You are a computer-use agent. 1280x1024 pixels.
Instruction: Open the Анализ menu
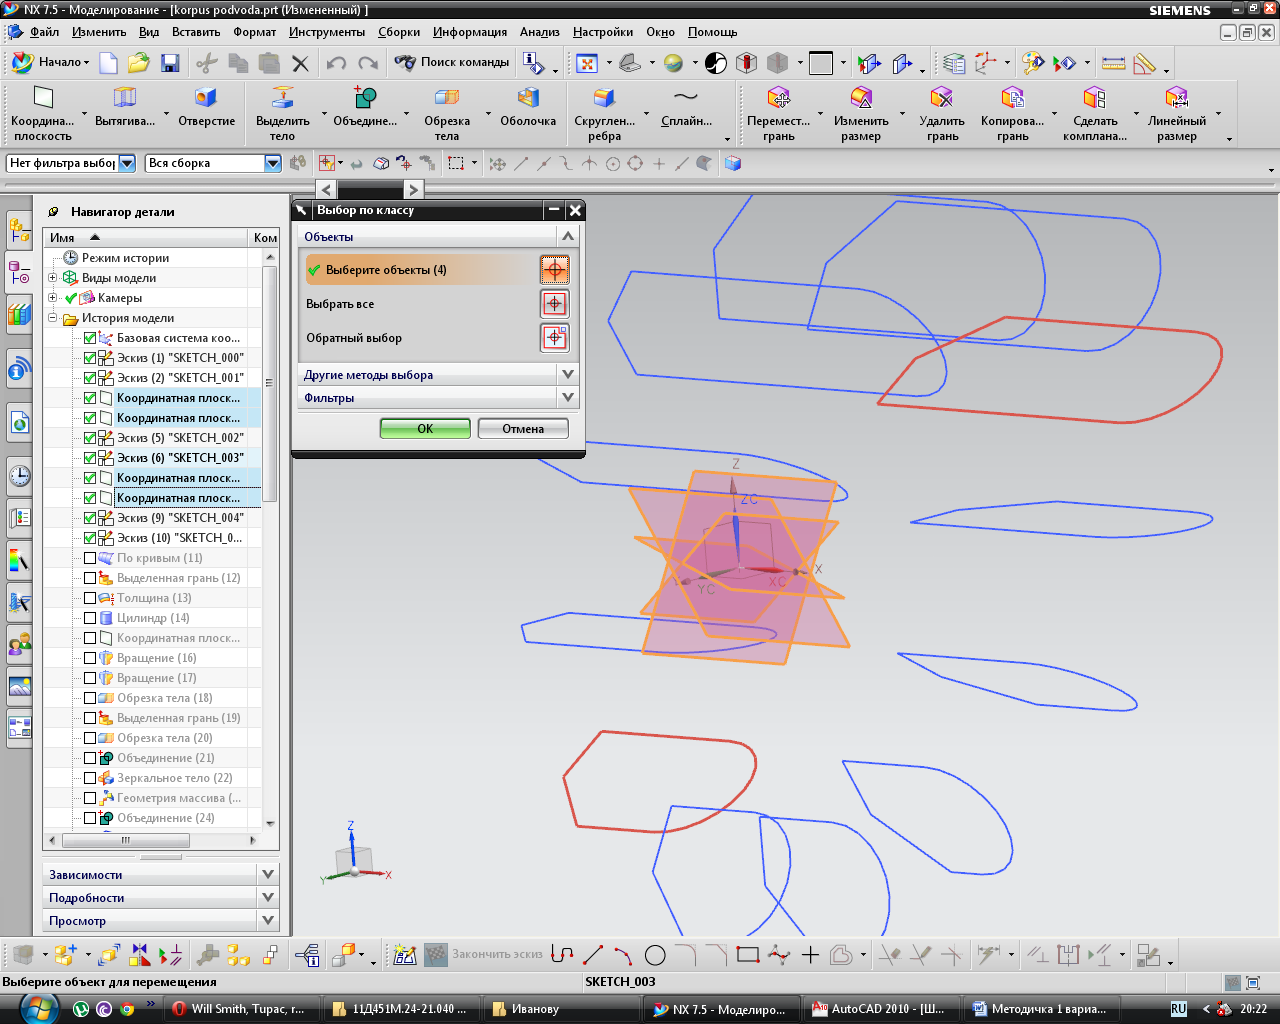coord(540,32)
